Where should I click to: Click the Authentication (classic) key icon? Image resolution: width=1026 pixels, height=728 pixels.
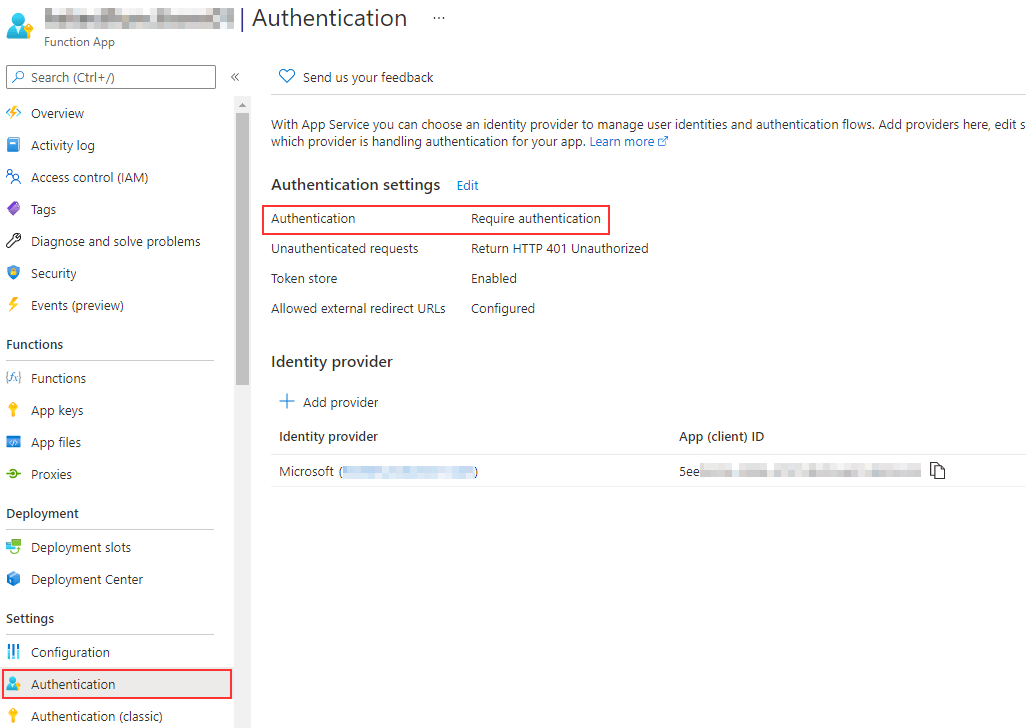(x=13, y=716)
